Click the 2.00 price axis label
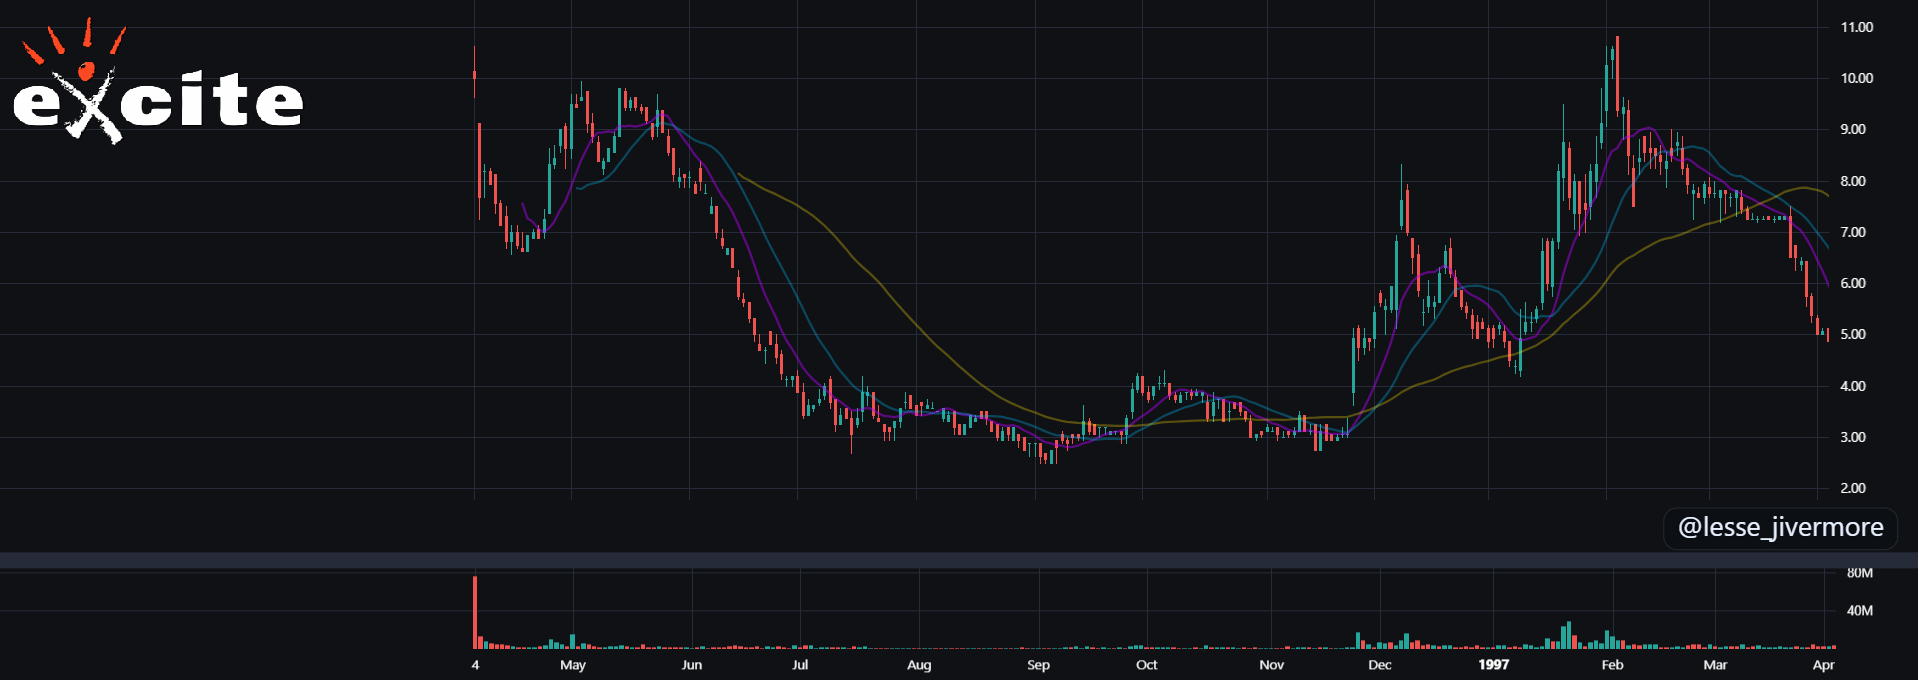Image resolution: width=1918 pixels, height=680 pixels. click(x=1853, y=488)
